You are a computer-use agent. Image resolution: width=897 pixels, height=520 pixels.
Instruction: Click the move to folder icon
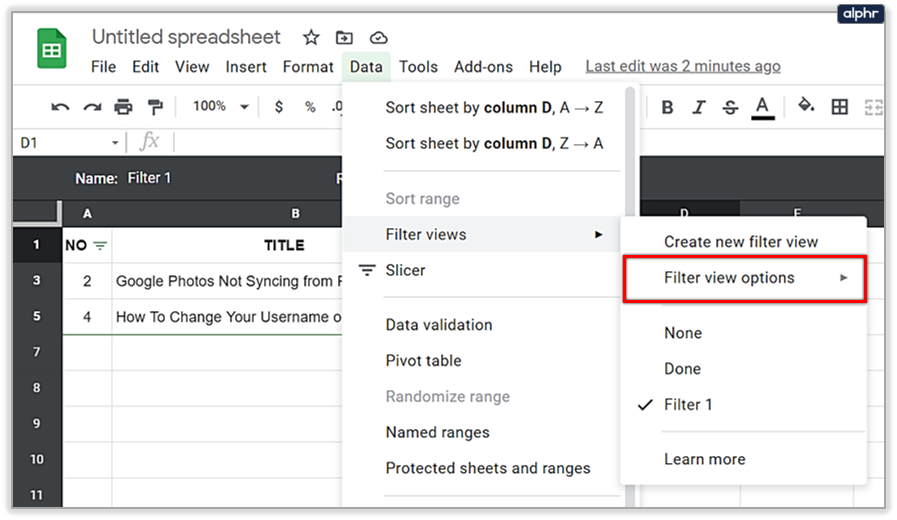(344, 37)
